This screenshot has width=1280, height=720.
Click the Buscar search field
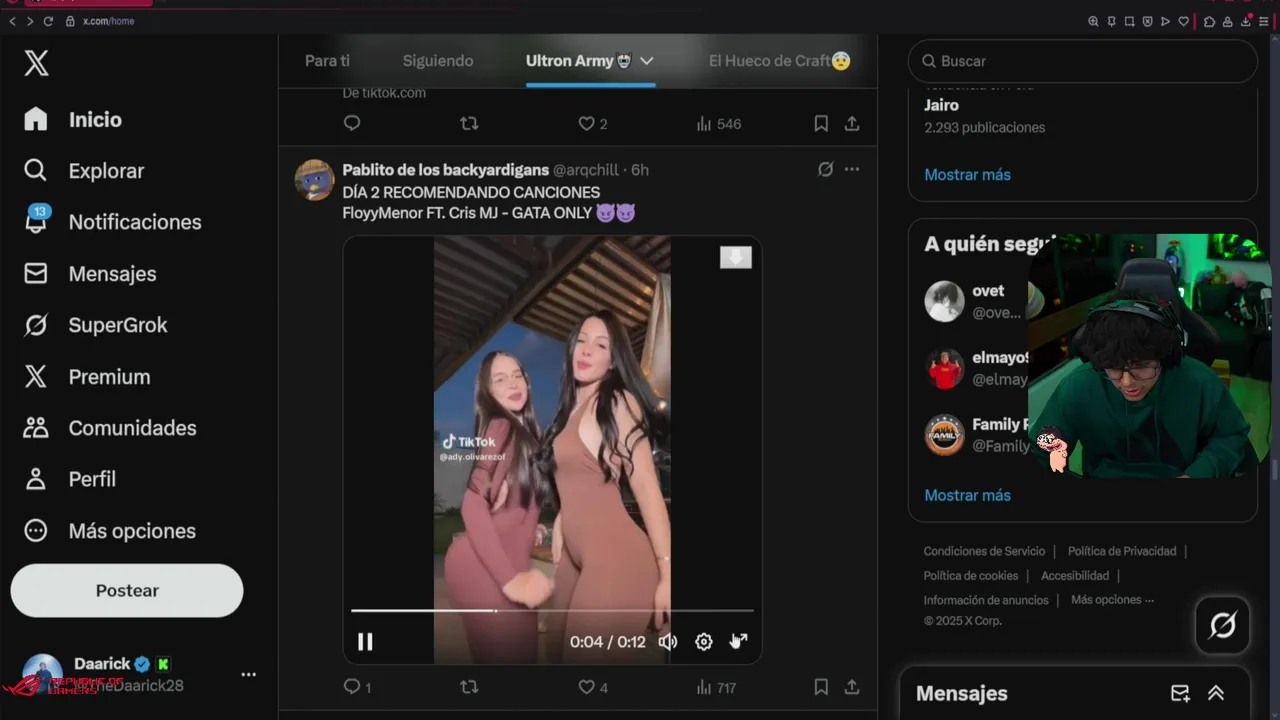pyautogui.click(x=1083, y=61)
